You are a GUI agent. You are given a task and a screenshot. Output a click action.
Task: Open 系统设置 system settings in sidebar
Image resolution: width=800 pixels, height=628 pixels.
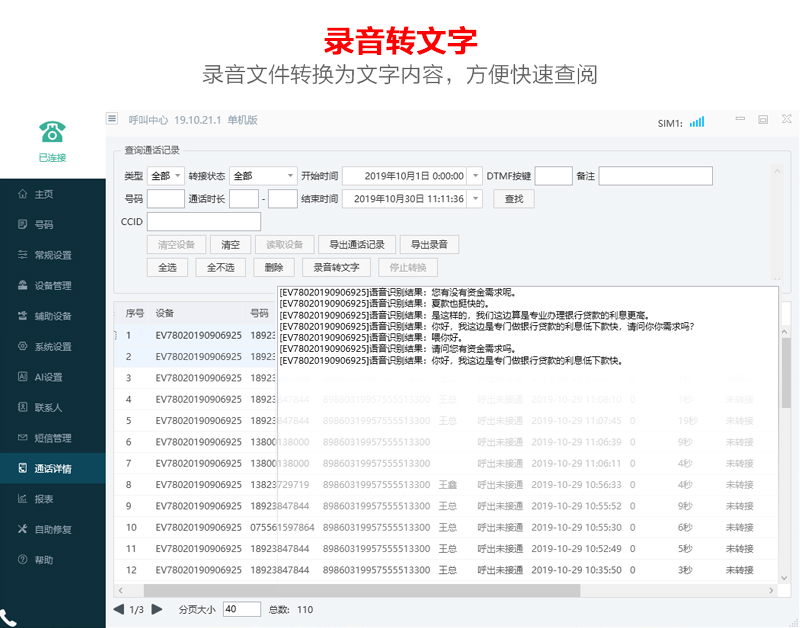[x=52, y=347]
